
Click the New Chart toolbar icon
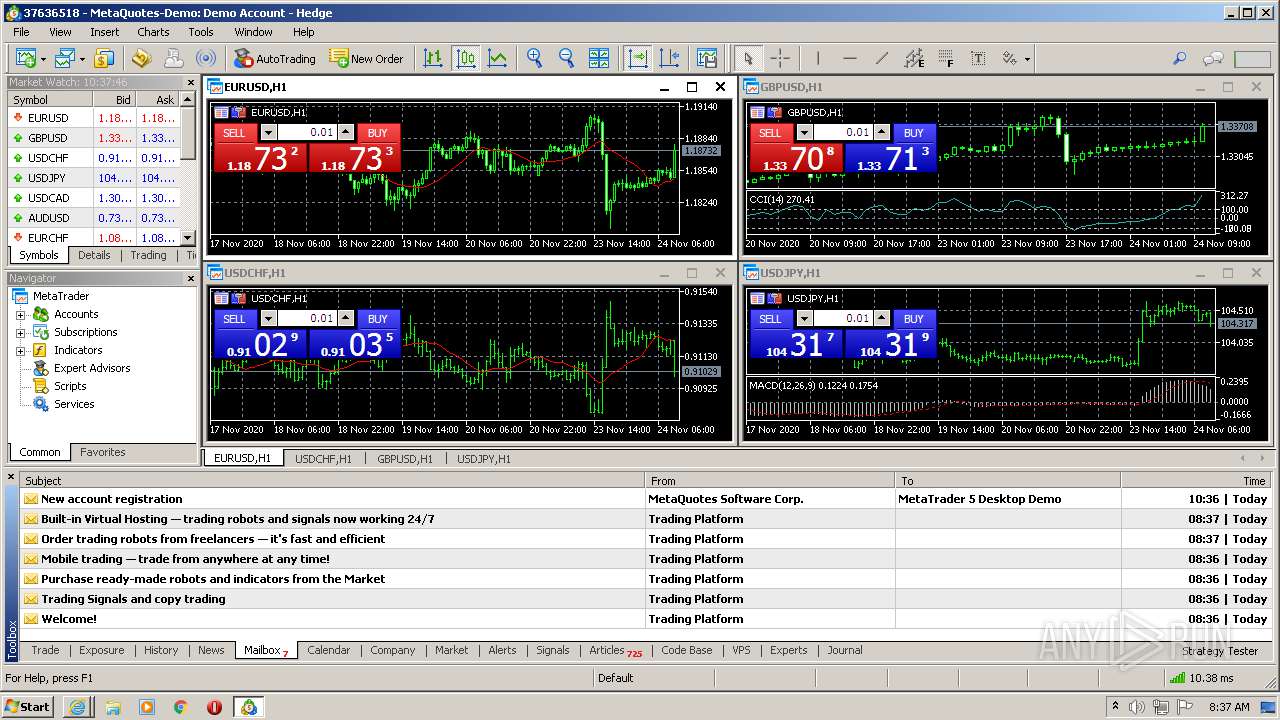tap(24, 59)
